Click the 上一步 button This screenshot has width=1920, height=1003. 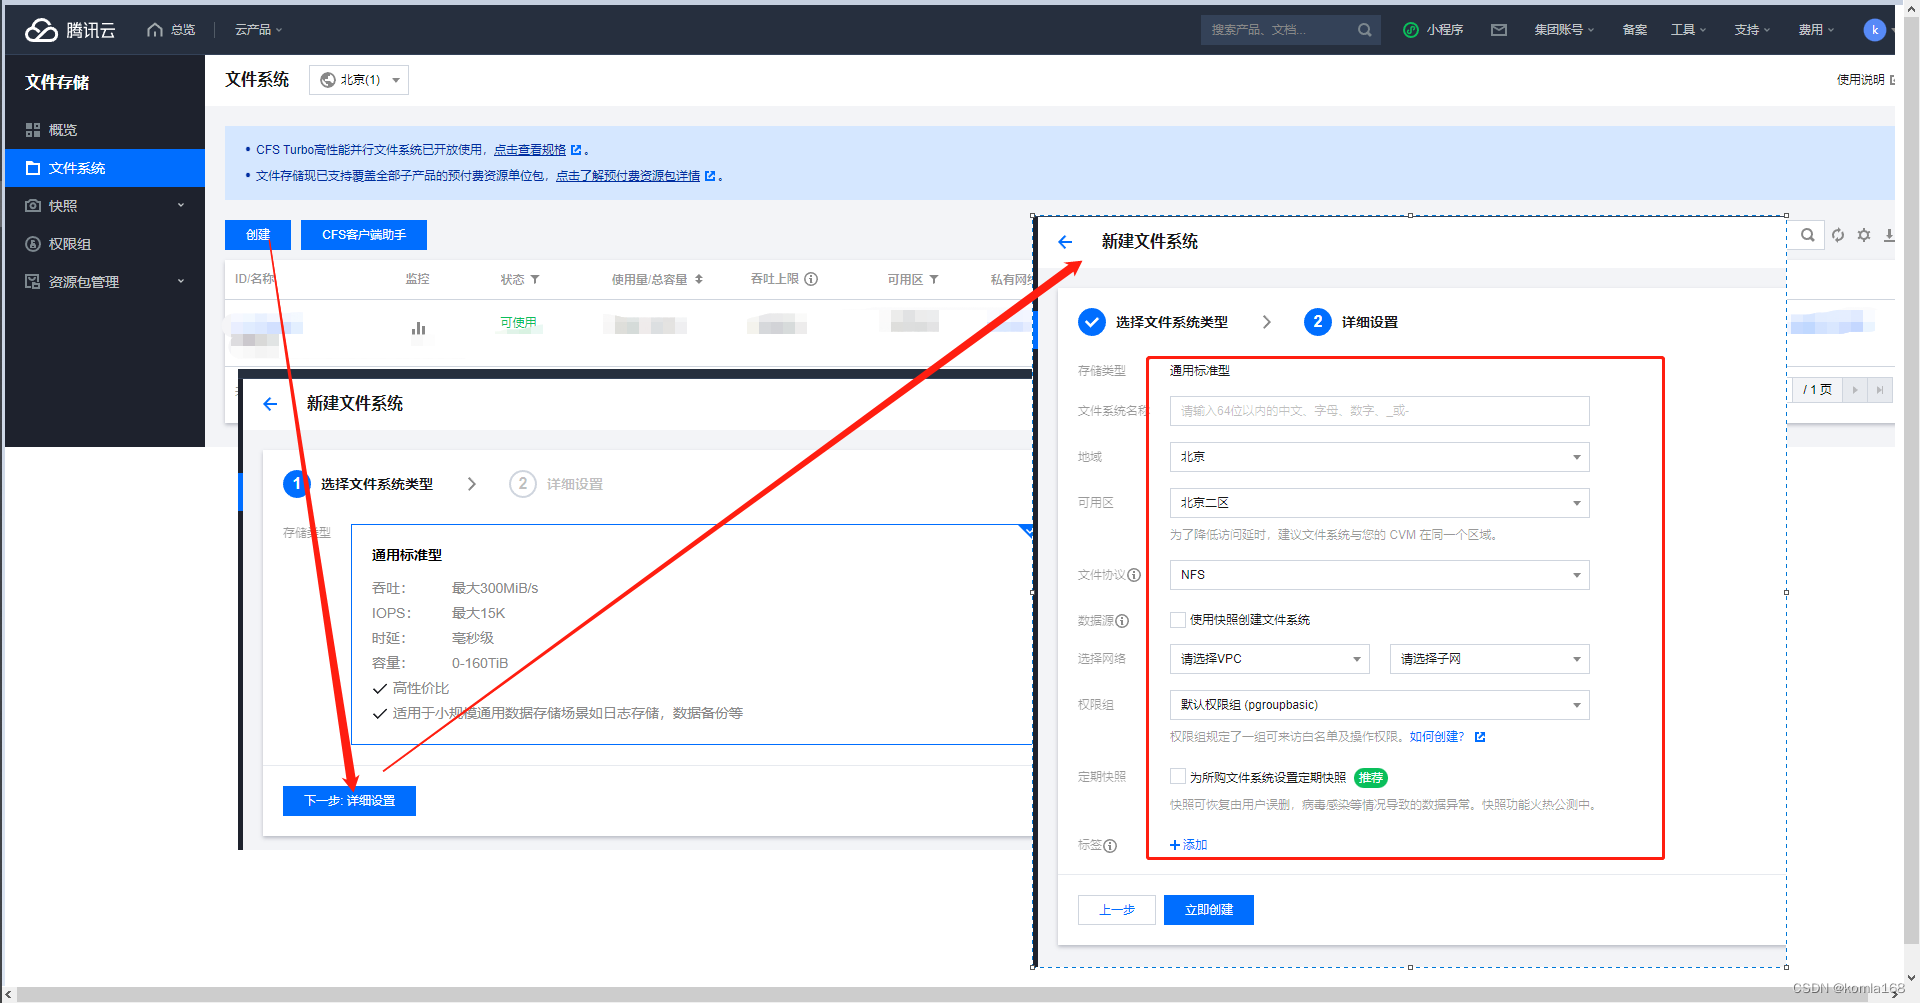pyautogui.click(x=1117, y=910)
